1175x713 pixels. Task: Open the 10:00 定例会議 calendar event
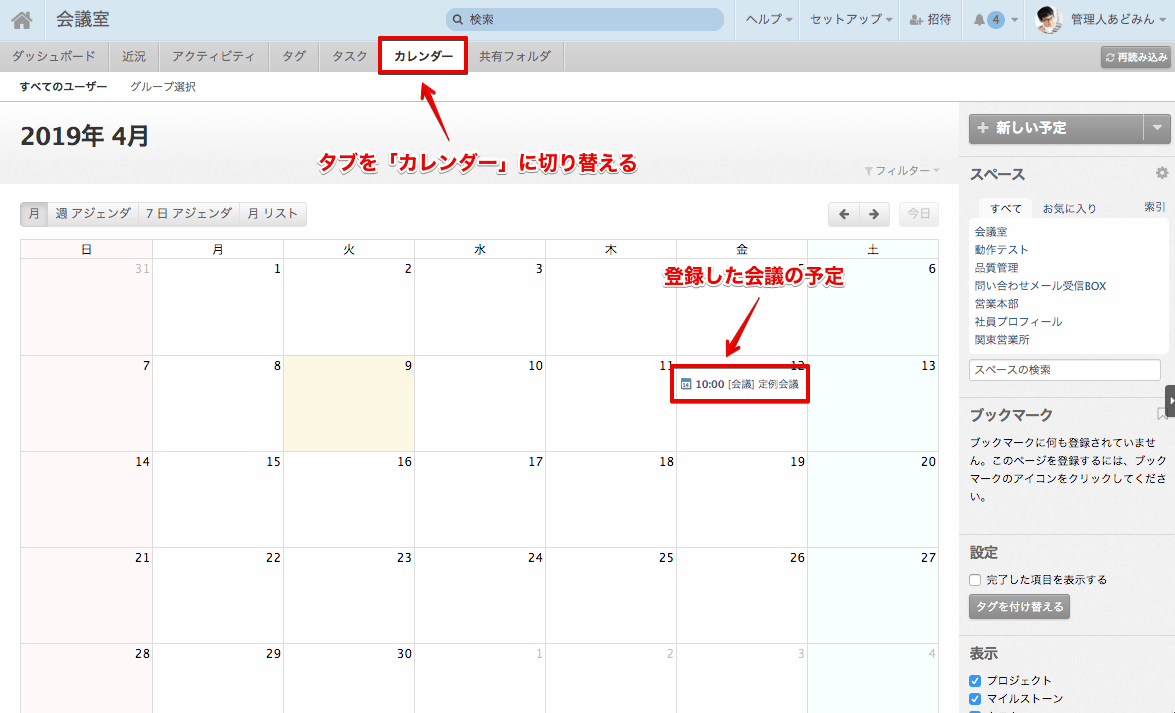(740, 384)
